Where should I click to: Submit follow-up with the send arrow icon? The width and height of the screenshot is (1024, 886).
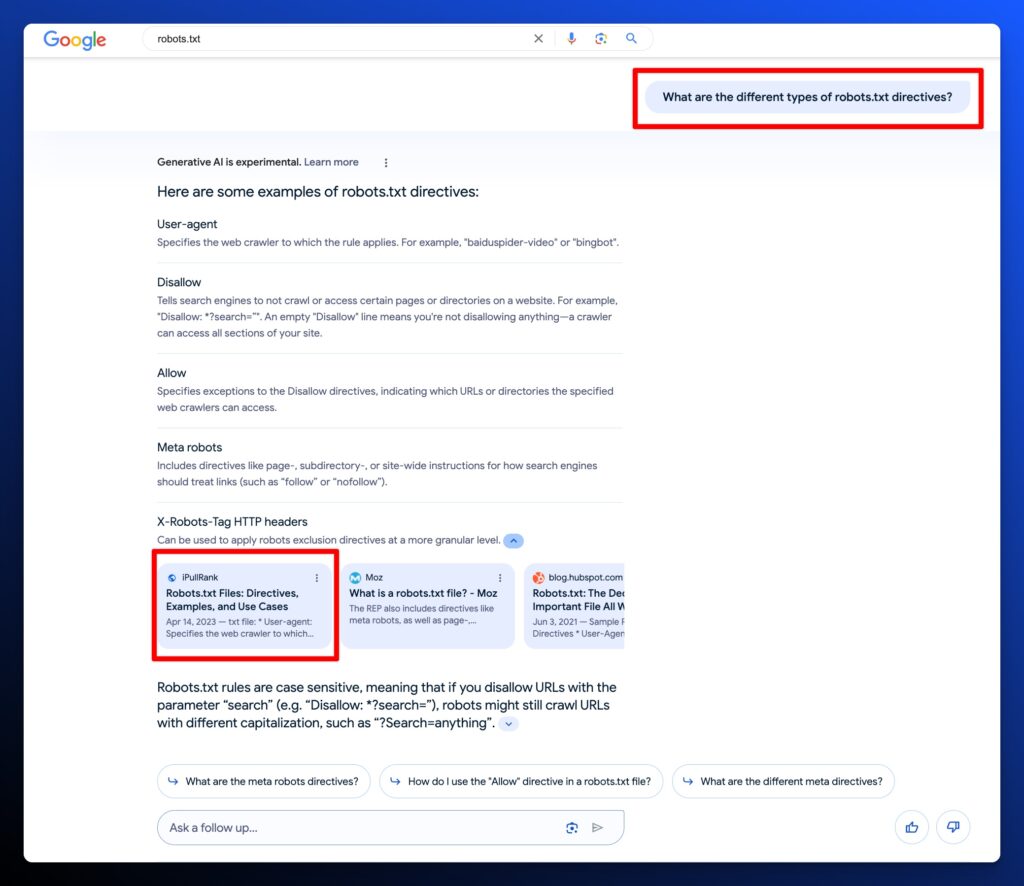(x=598, y=828)
